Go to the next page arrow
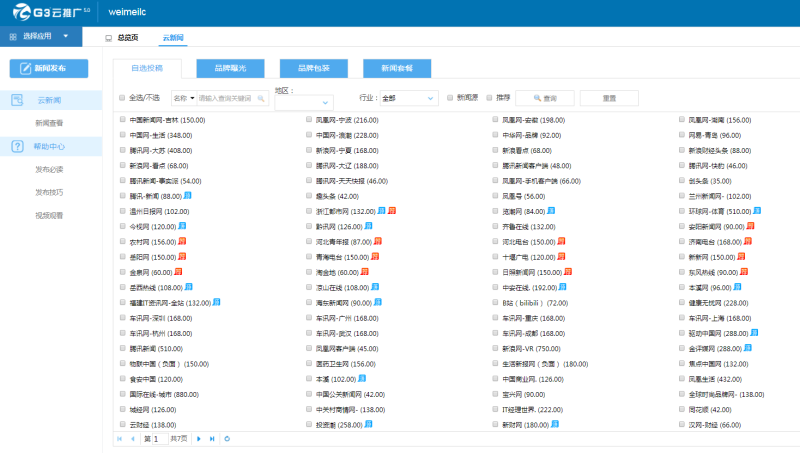This screenshot has width=800, height=453. (x=199, y=439)
